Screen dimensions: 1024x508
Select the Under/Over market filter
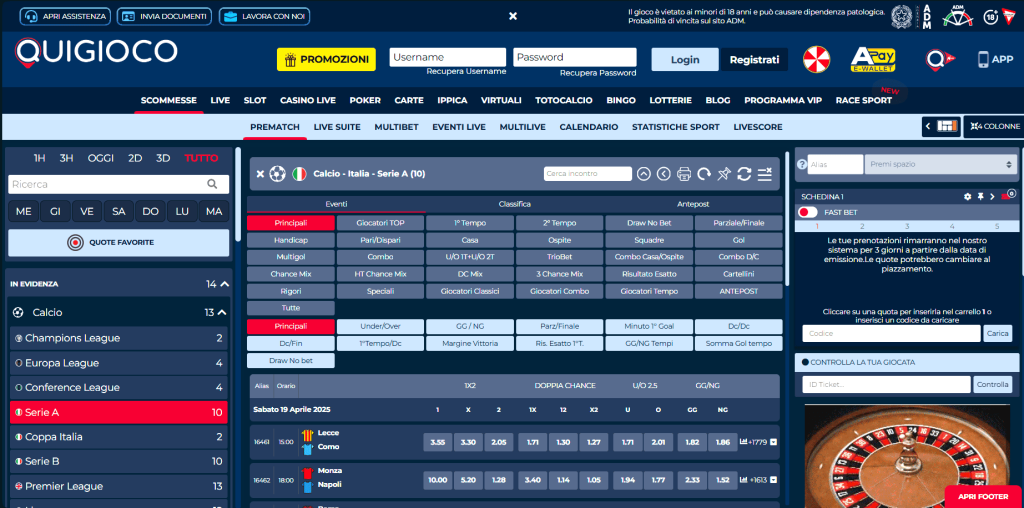click(380, 326)
